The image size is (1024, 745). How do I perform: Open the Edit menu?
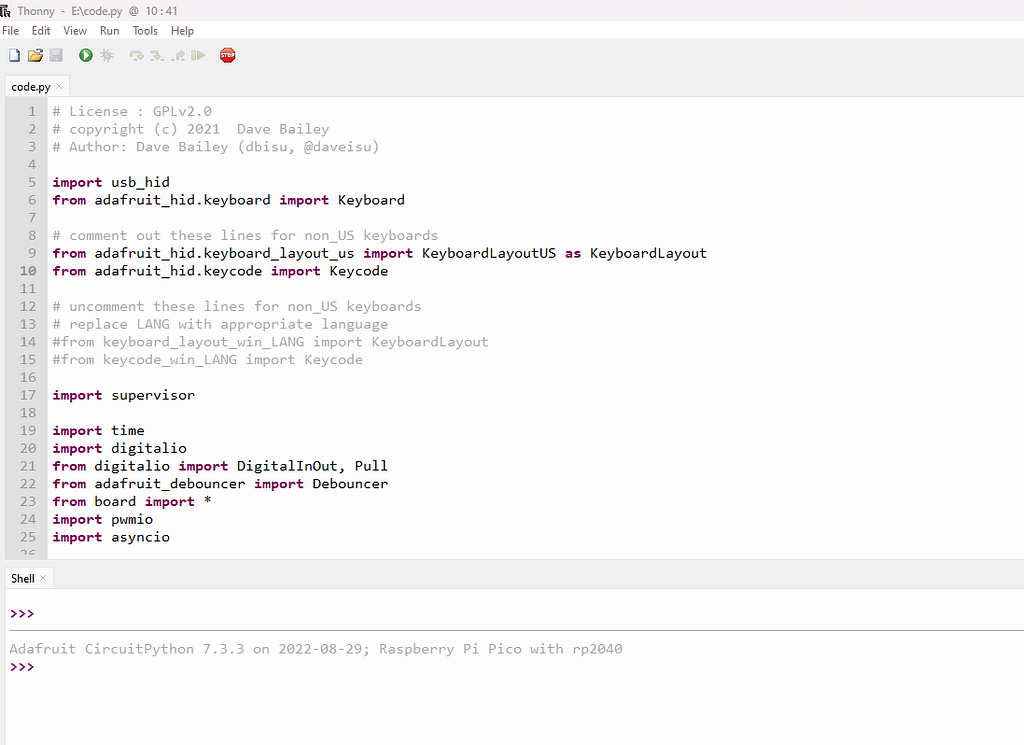40,31
